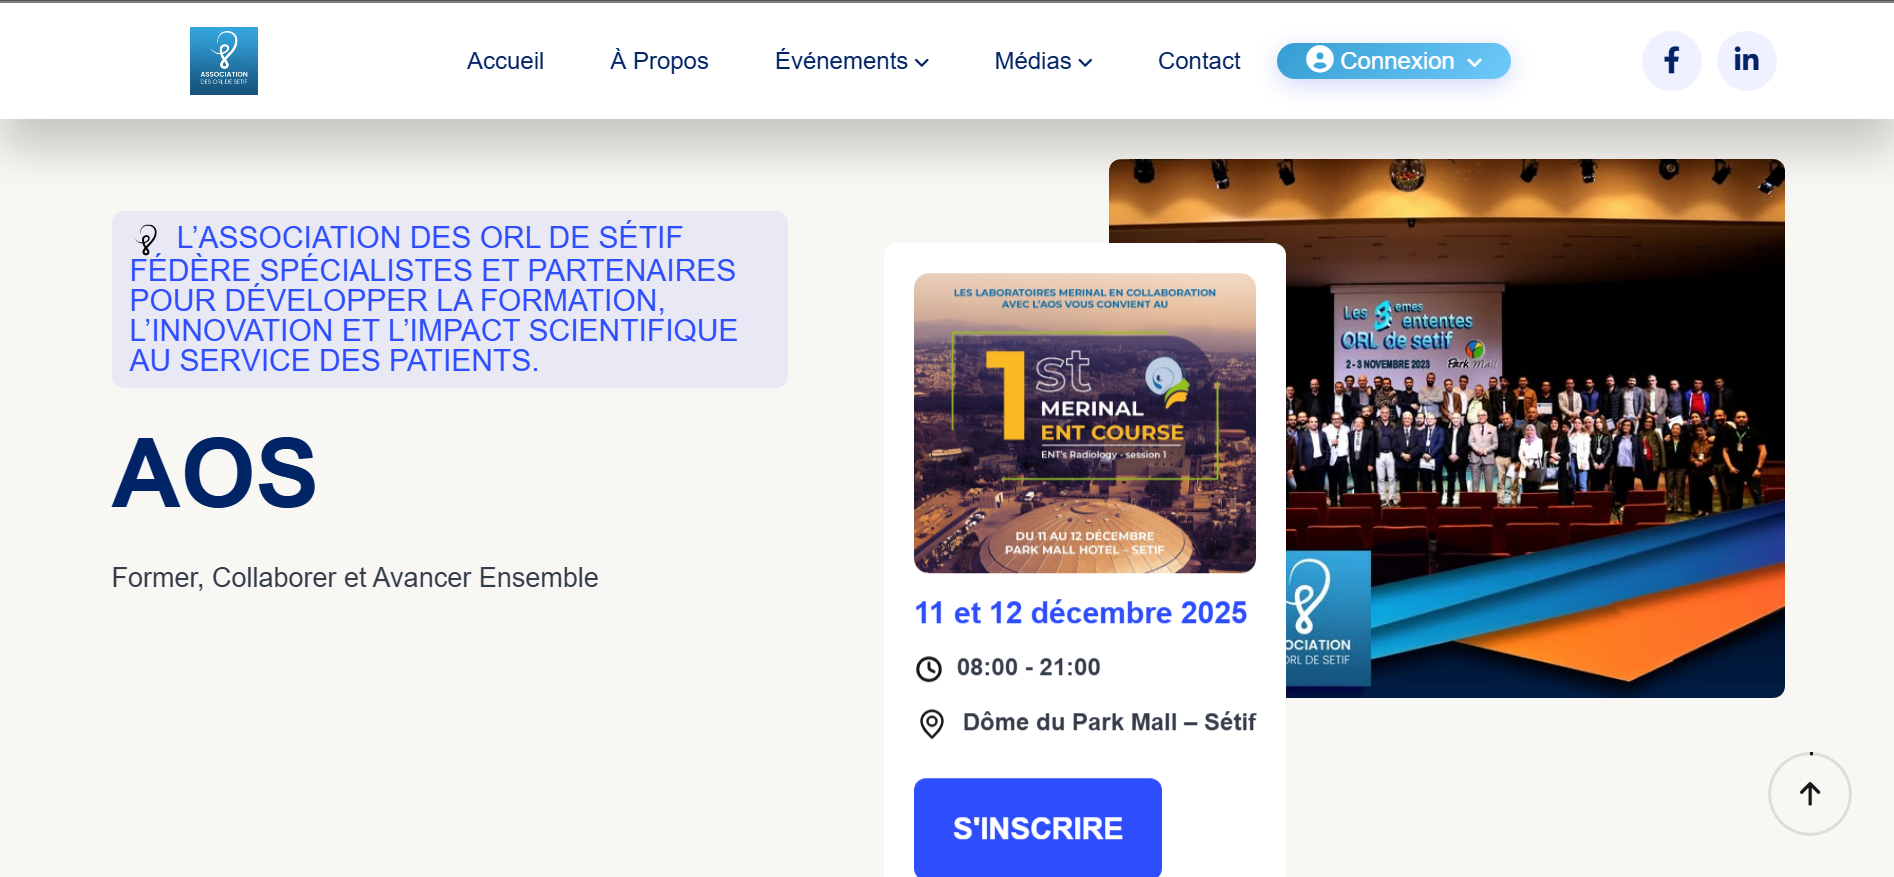This screenshot has width=1894, height=877.
Task: Open the LinkedIn profile icon
Action: 1746,61
